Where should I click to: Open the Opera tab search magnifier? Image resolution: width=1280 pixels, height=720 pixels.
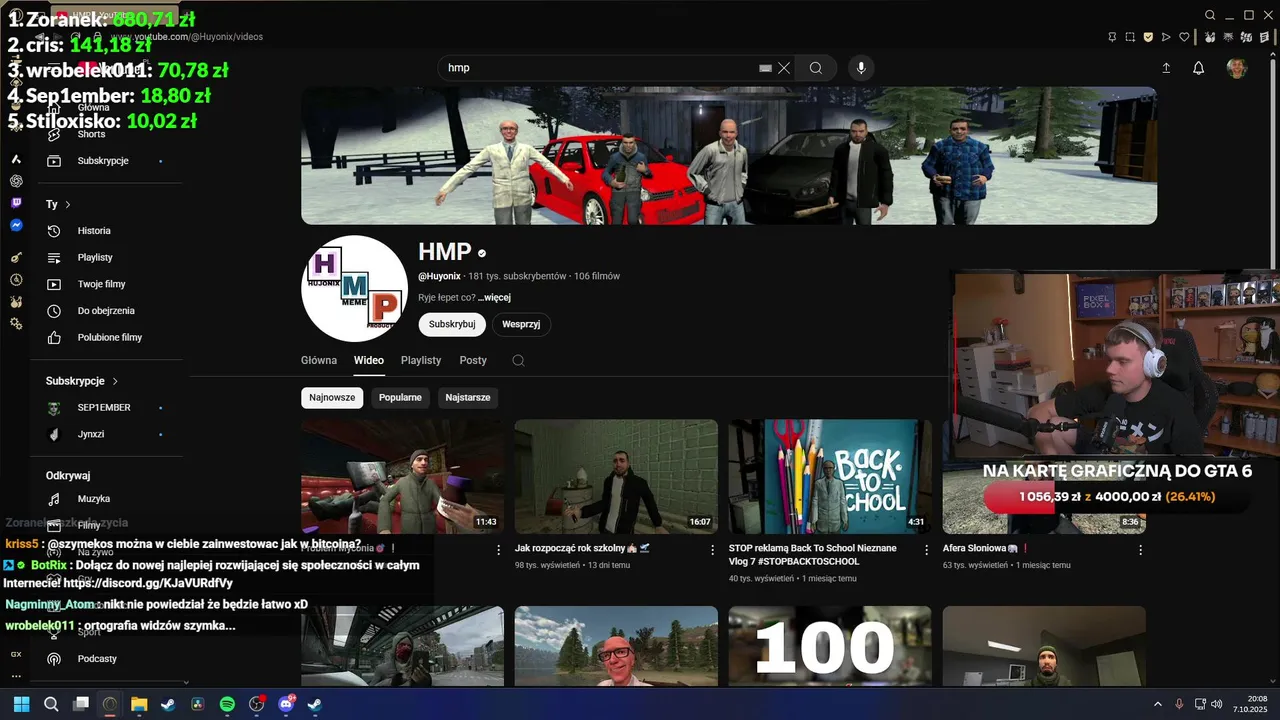click(1210, 15)
